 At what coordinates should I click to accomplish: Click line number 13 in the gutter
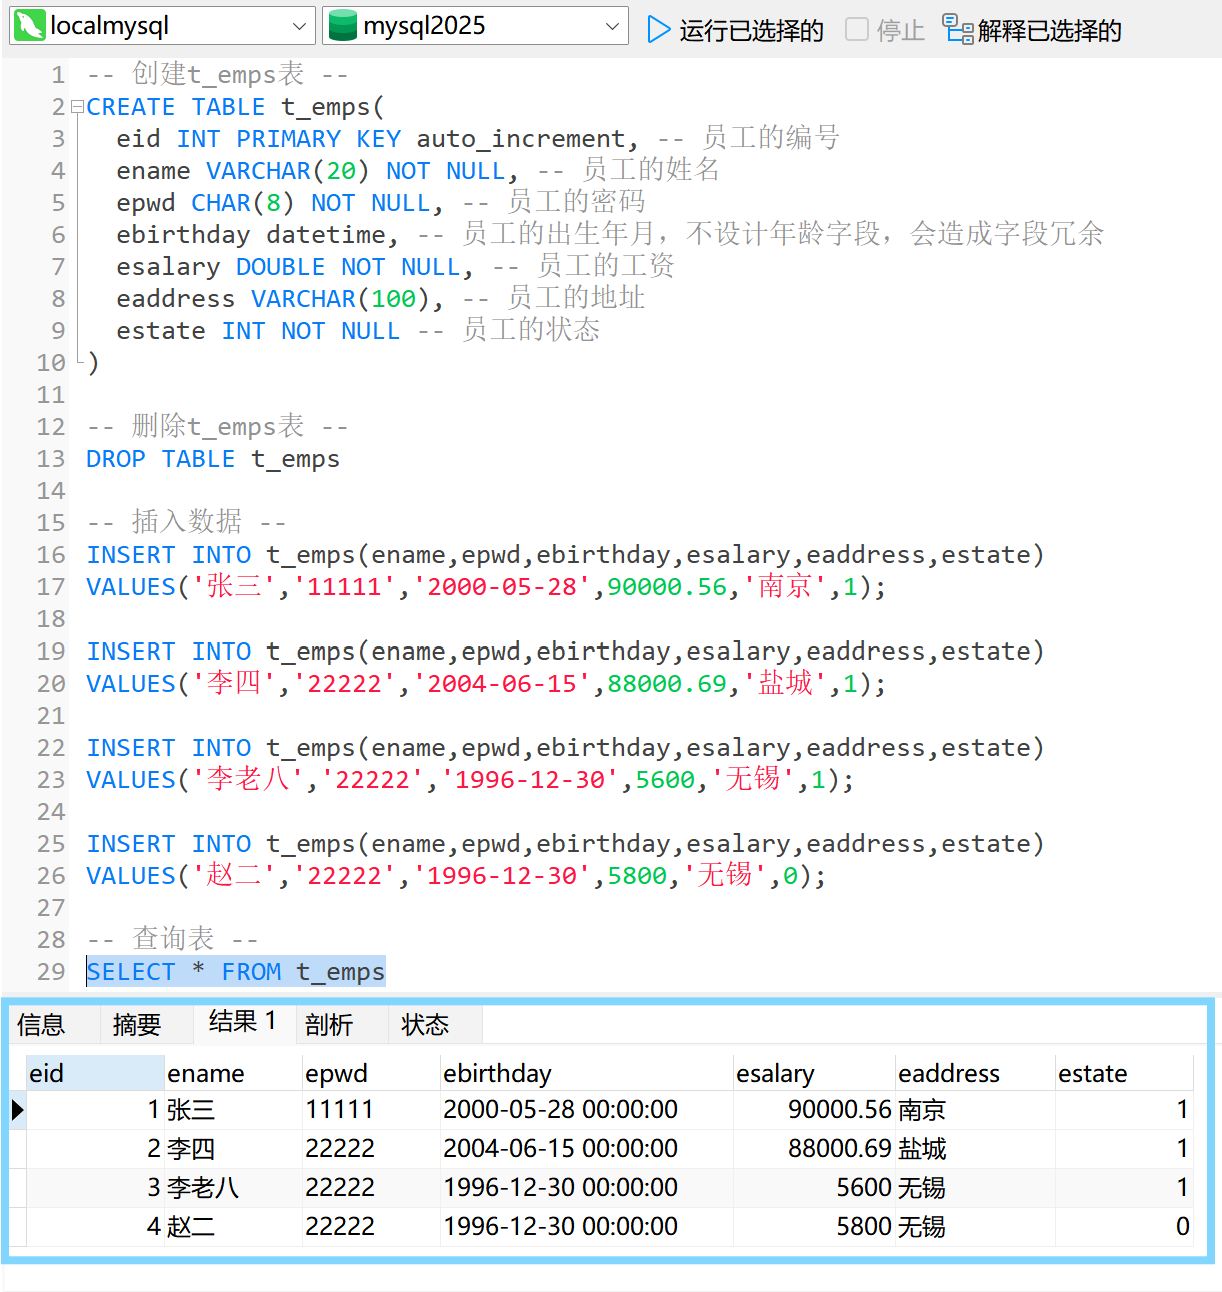tap(51, 459)
